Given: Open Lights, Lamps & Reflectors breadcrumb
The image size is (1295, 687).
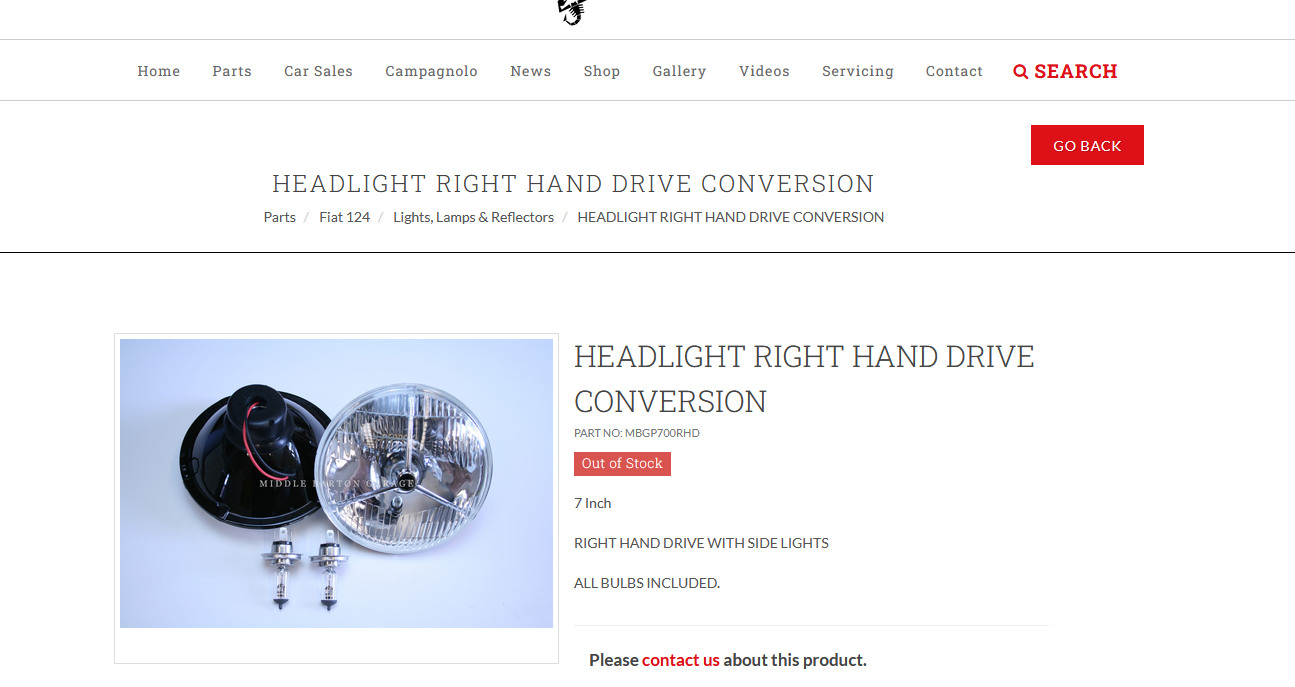Looking at the screenshot, I should [473, 217].
